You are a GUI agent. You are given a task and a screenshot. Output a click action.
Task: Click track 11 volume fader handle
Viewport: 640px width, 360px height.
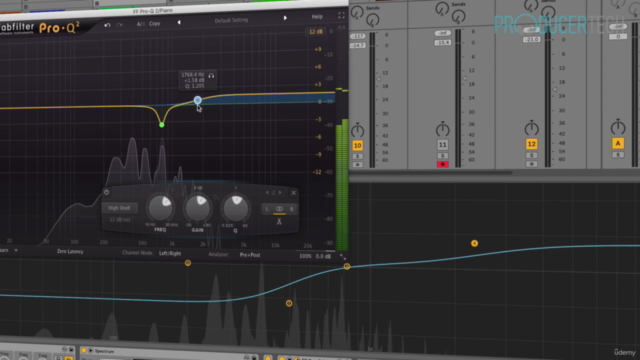(464, 78)
